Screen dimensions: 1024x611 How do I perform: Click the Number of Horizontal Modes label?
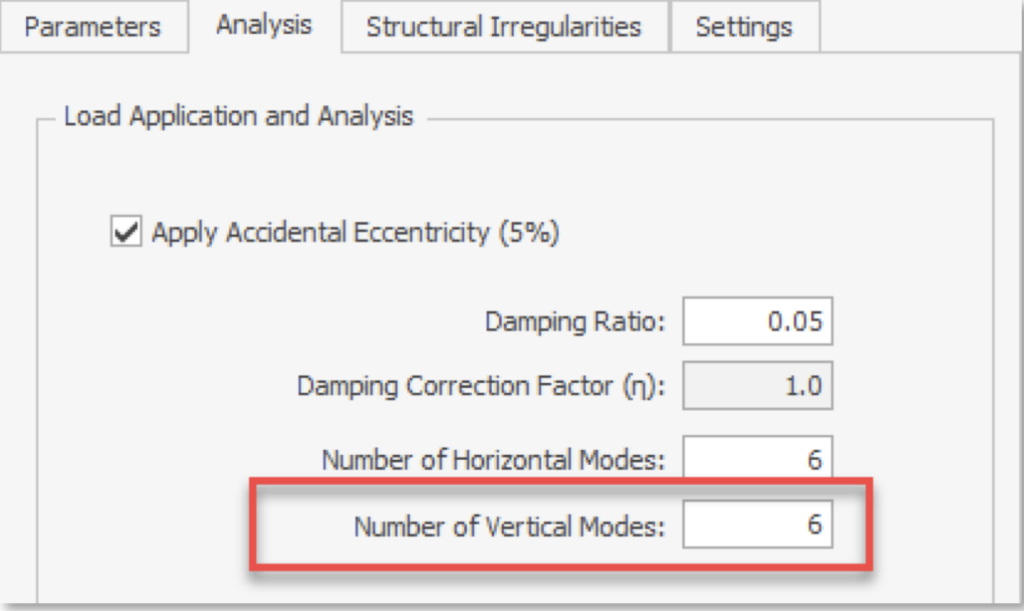pos(493,460)
